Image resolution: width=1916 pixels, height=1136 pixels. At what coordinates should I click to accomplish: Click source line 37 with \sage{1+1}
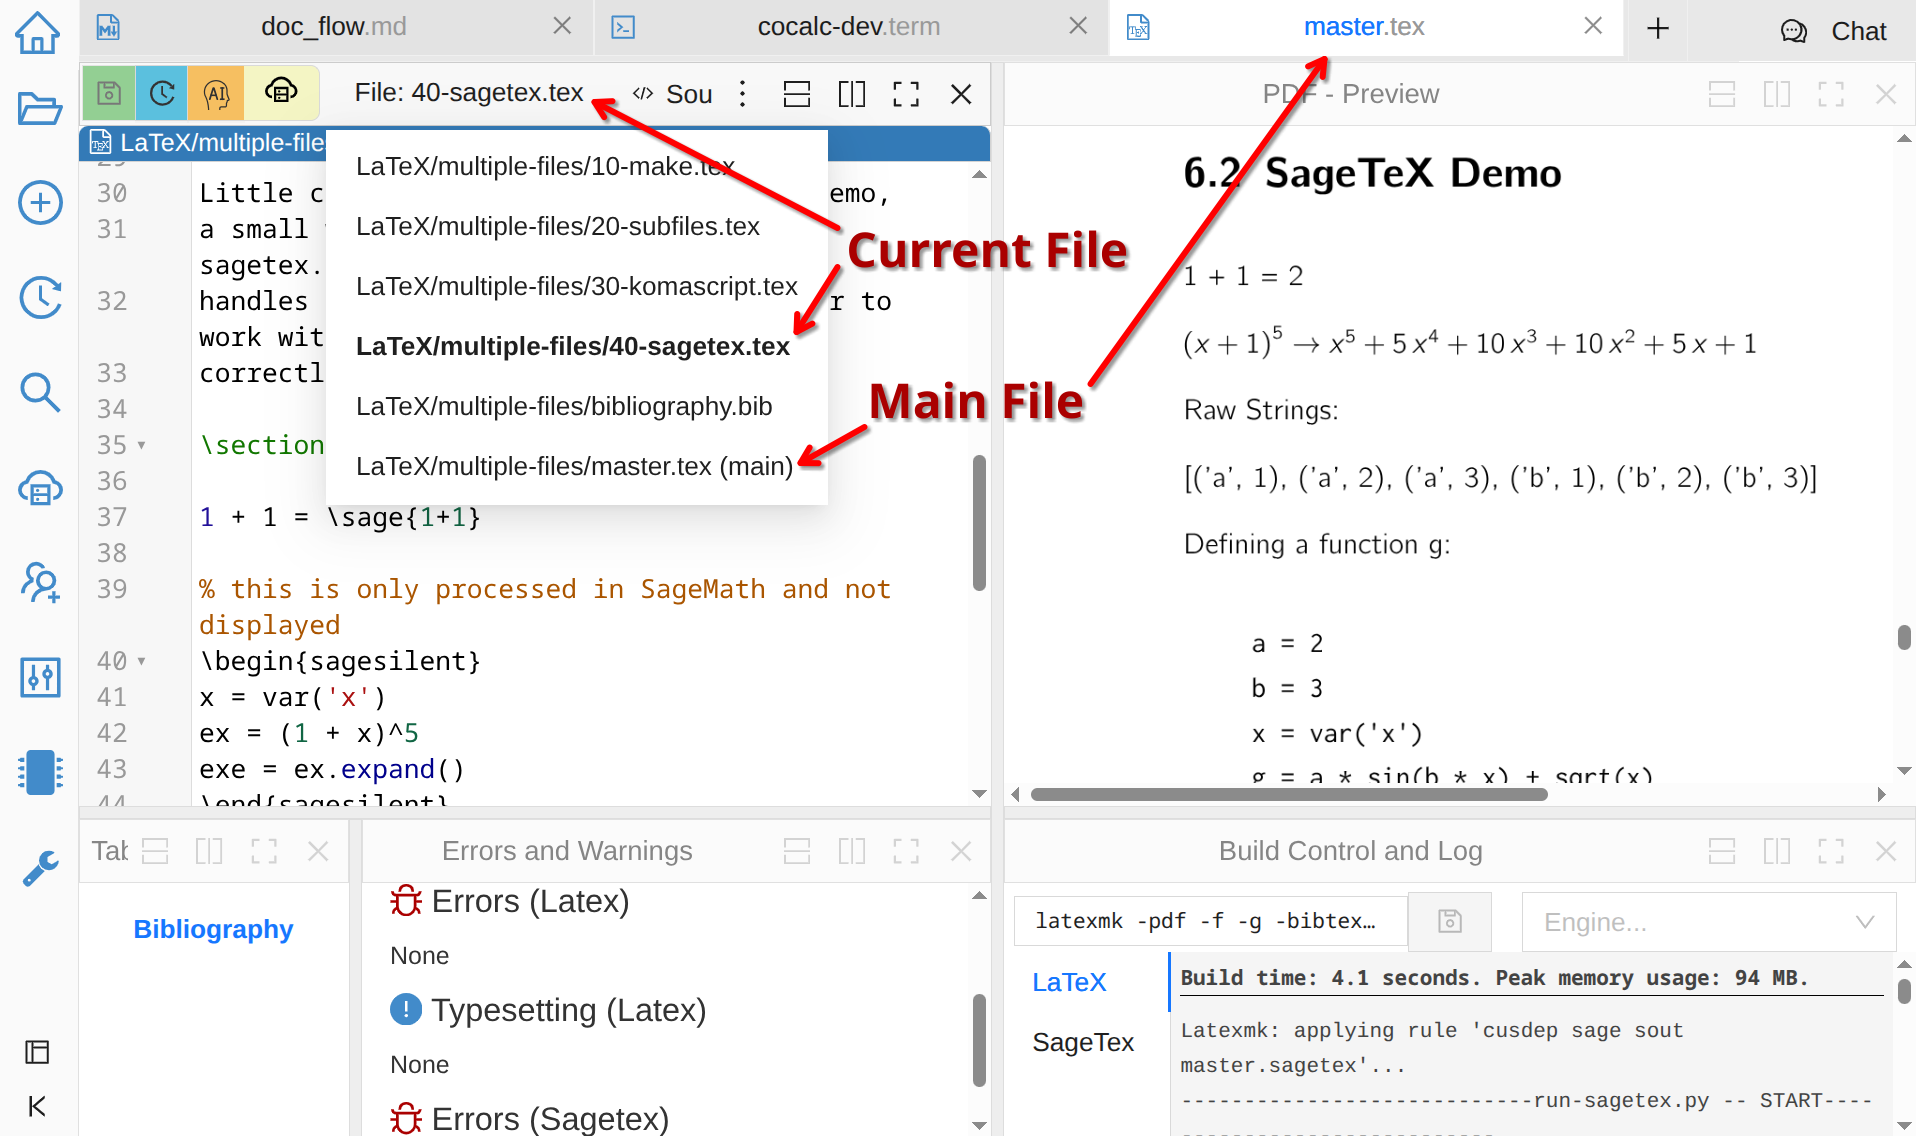tap(340, 517)
